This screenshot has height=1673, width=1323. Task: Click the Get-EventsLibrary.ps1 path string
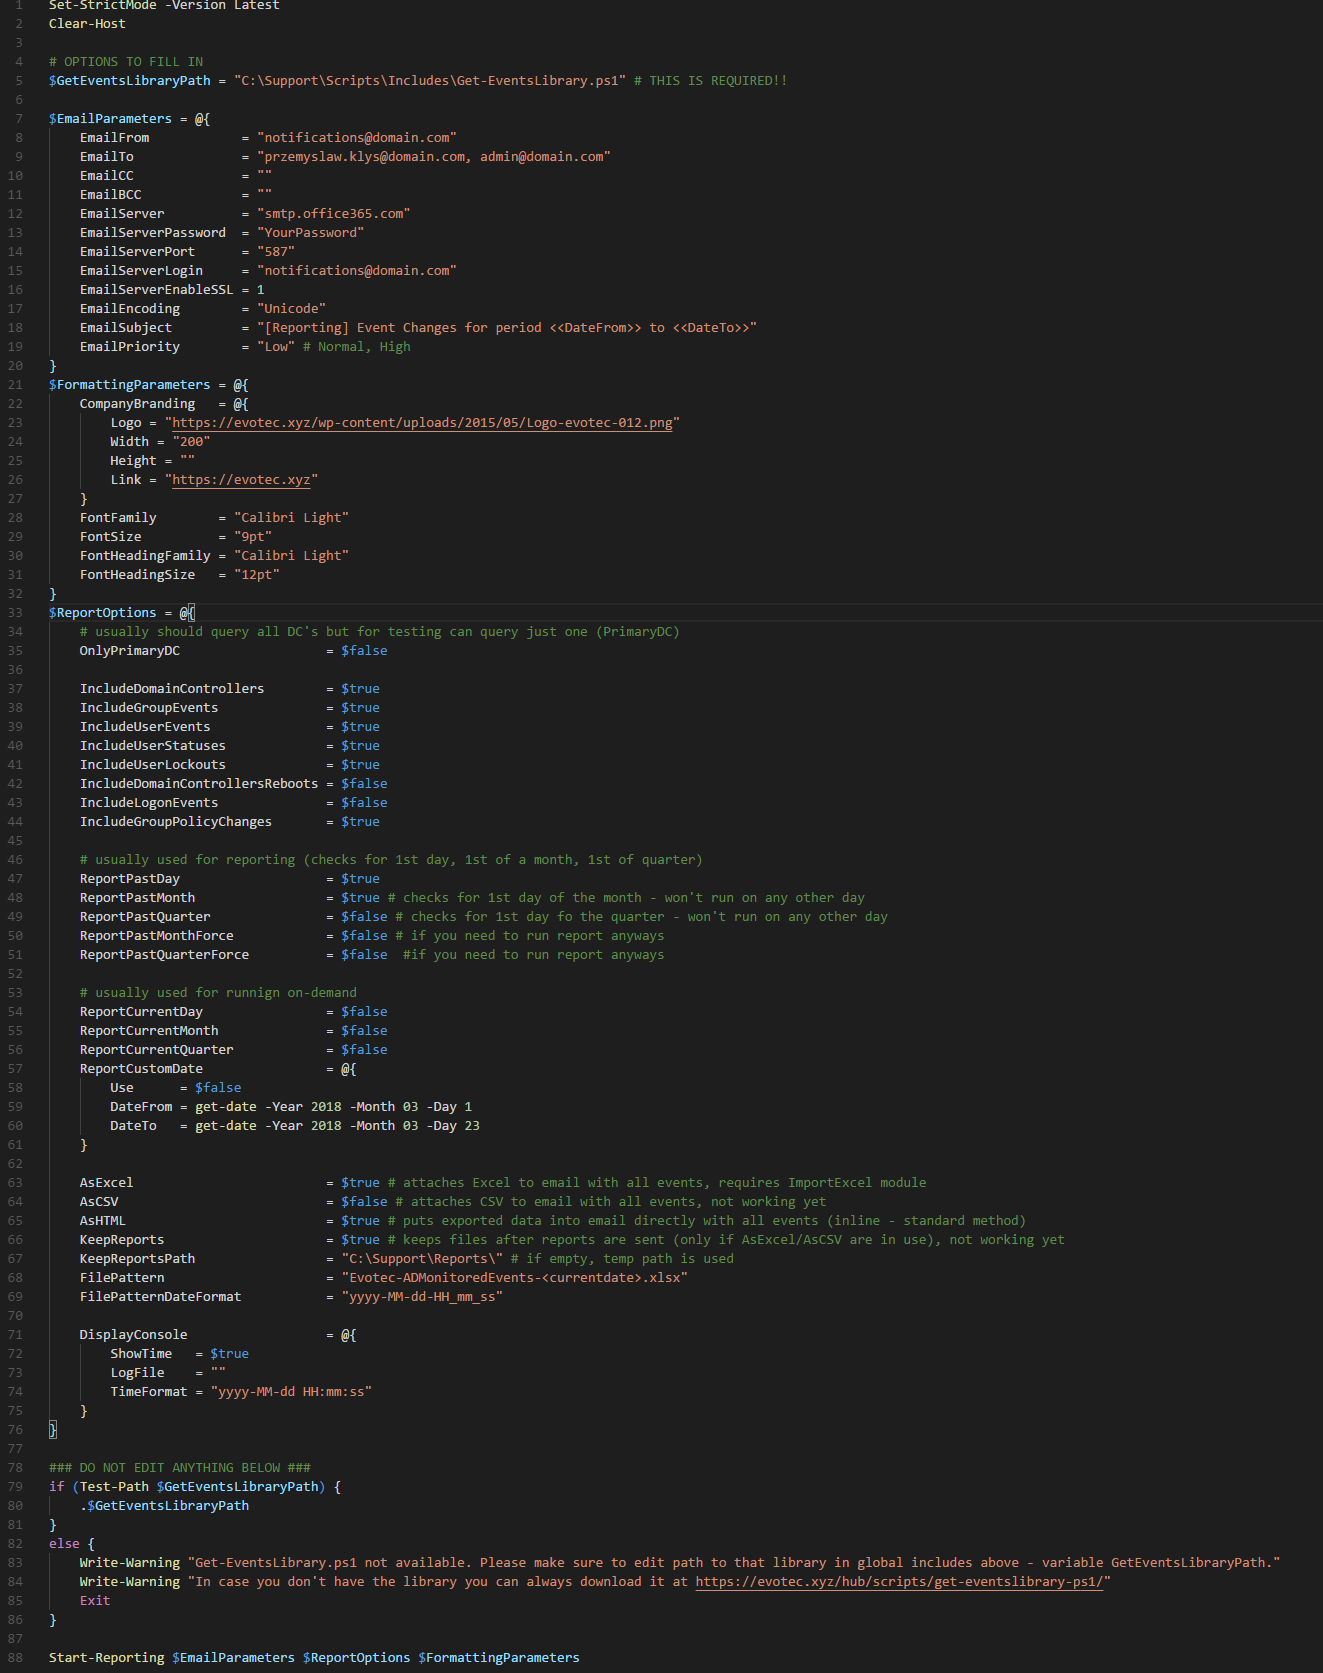click(430, 81)
